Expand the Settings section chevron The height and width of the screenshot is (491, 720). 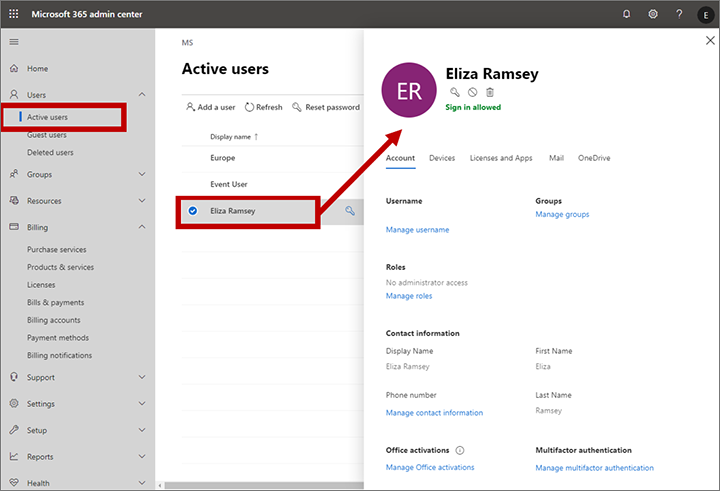[x=142, y=403]
